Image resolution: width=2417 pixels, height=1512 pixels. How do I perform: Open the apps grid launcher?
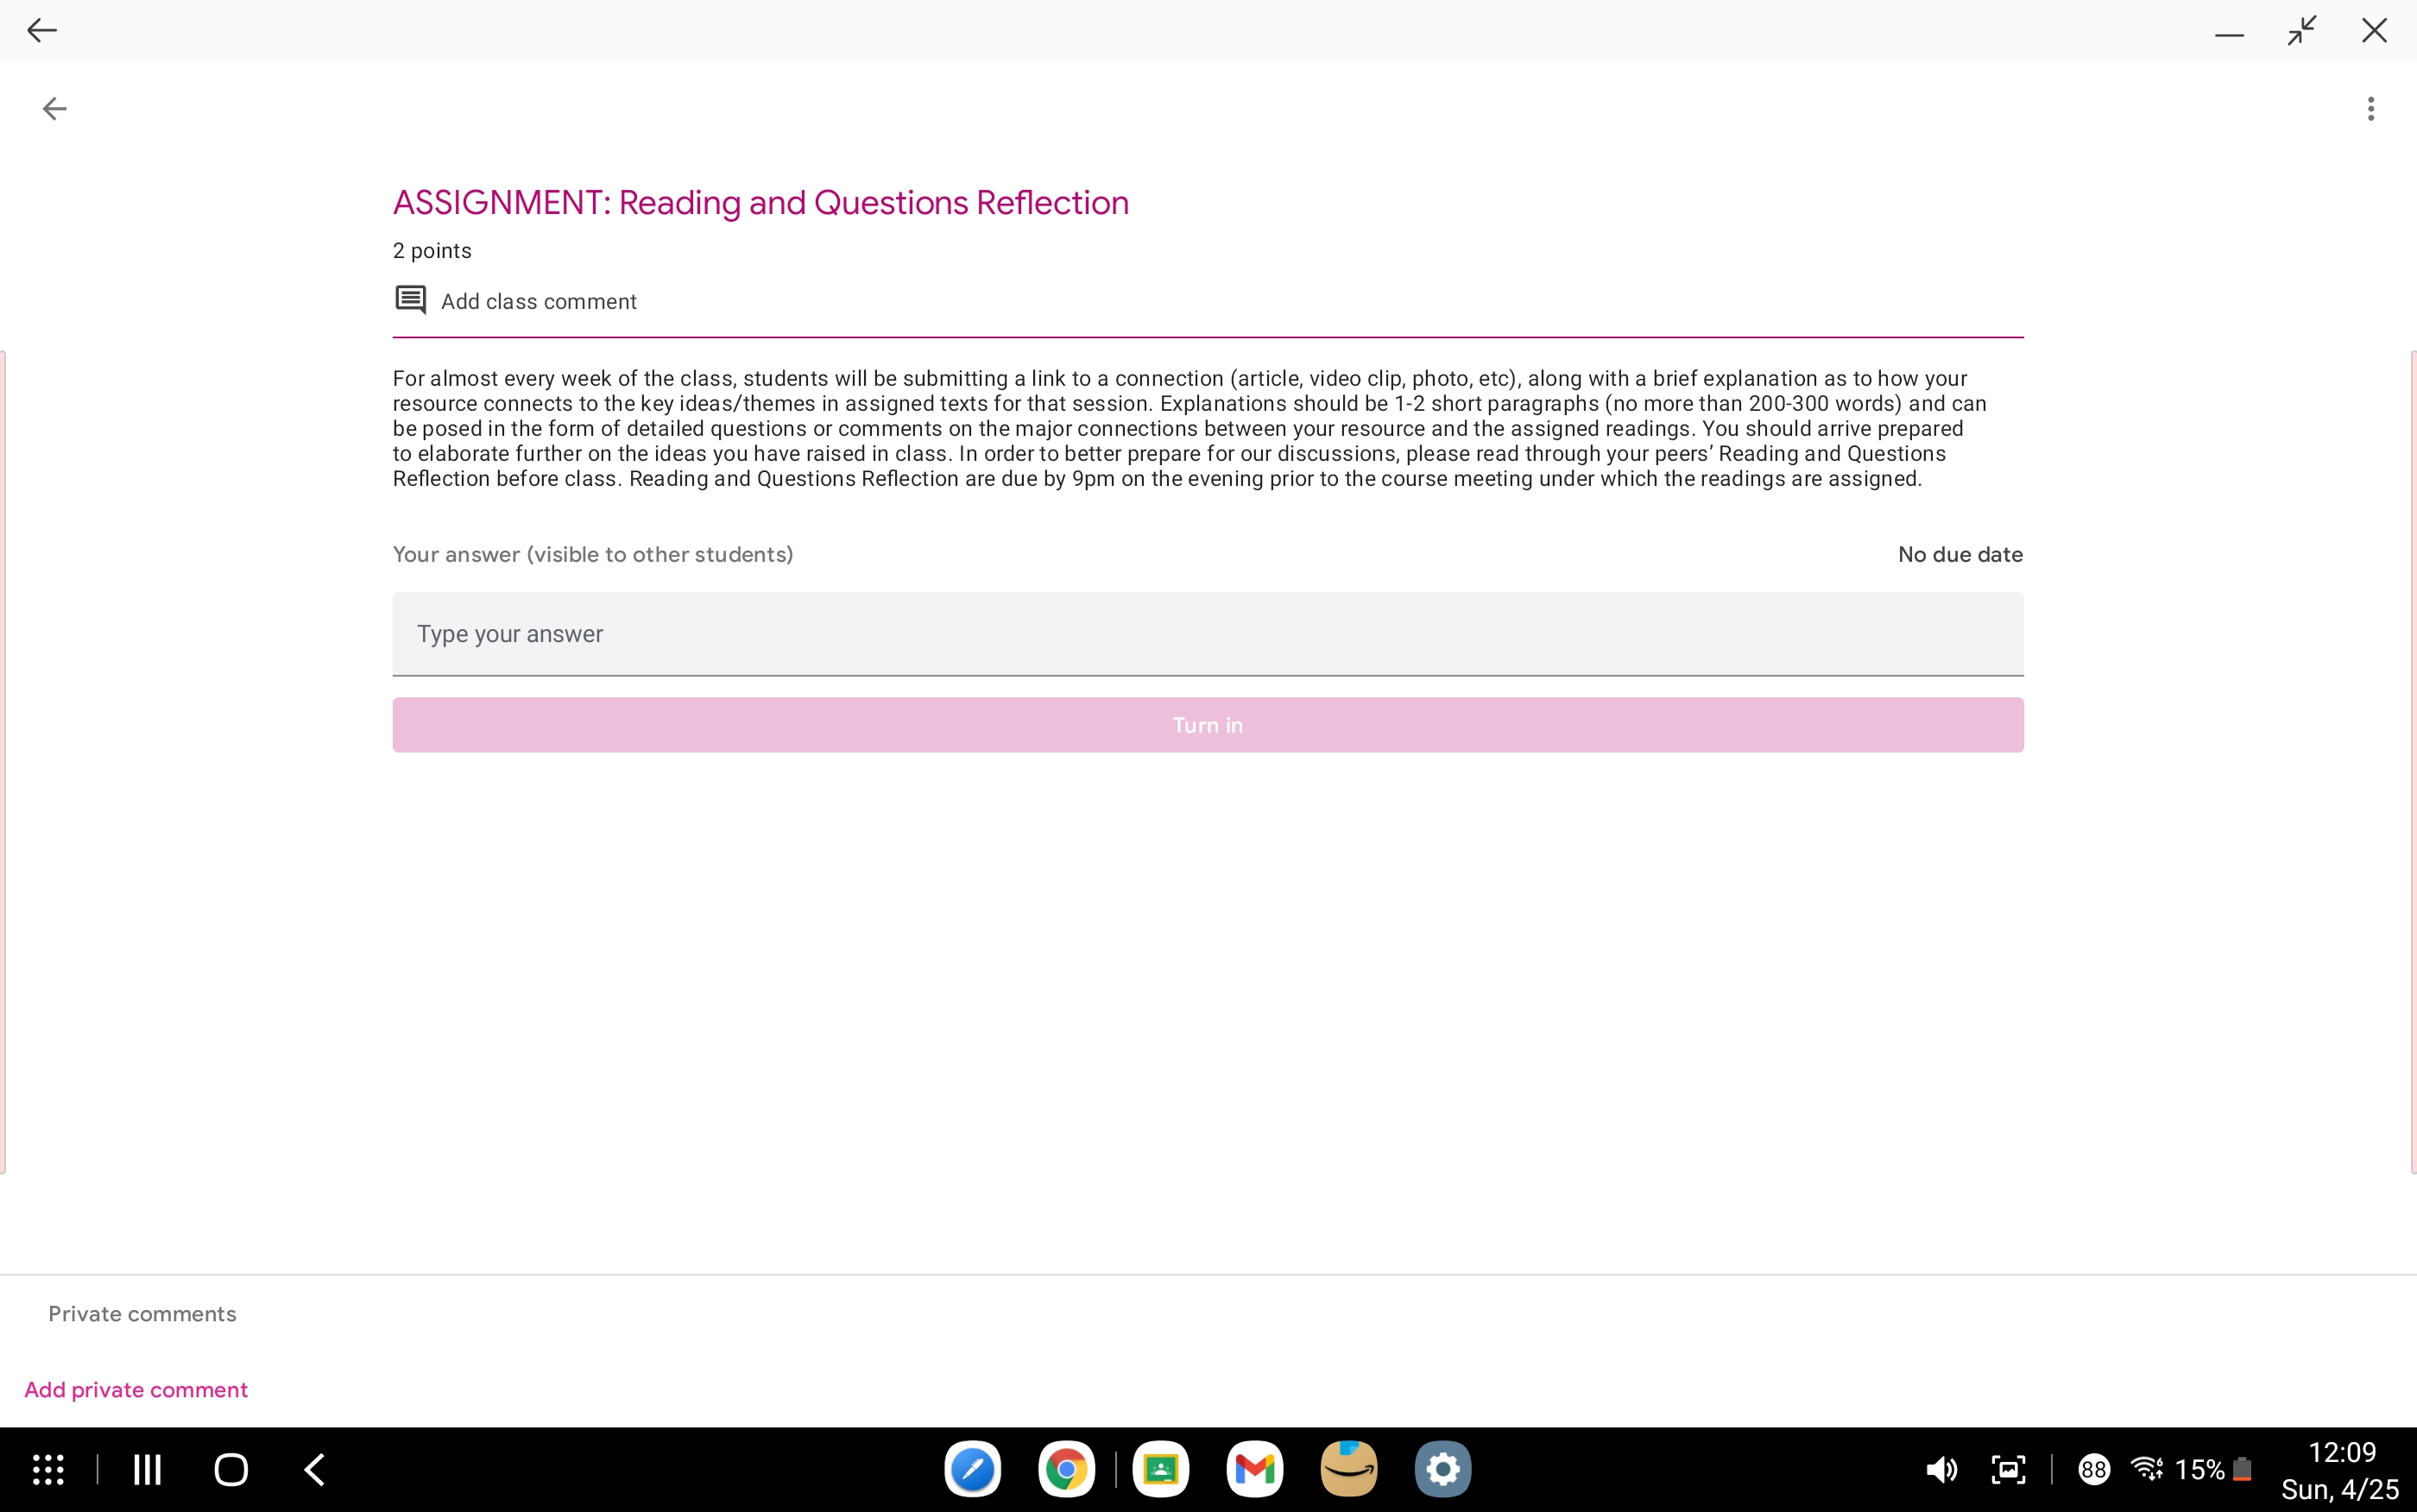48,1469
